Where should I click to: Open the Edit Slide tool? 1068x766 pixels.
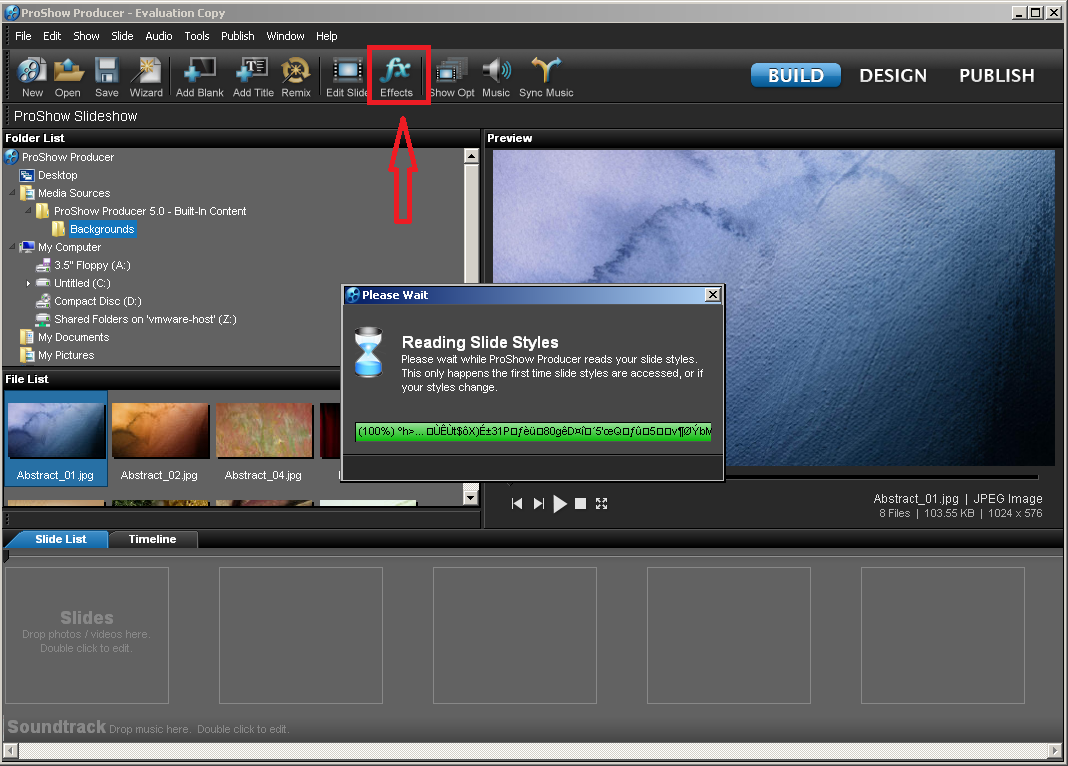click(x=347, y=77)
